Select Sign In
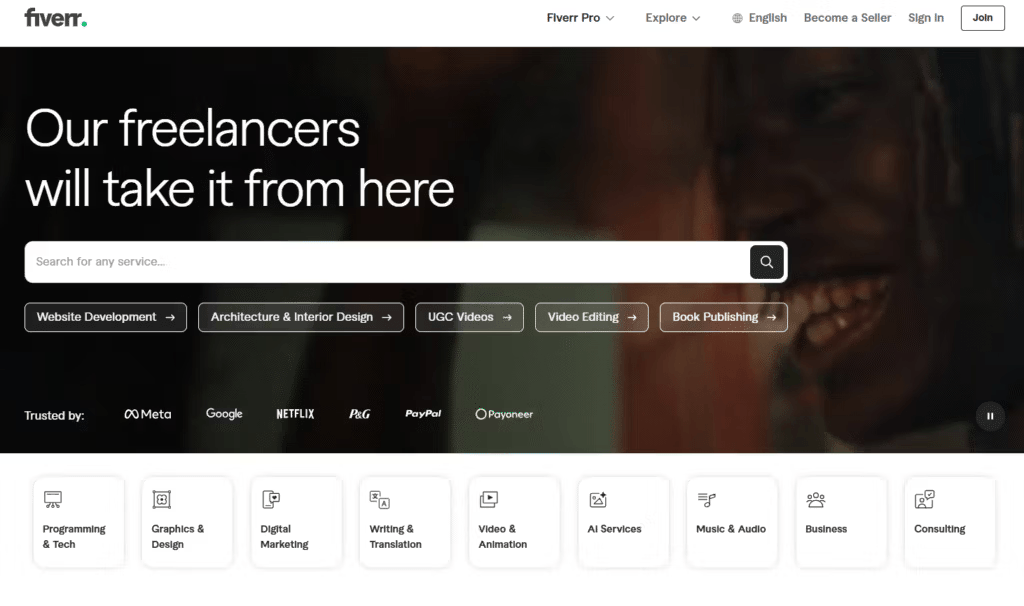The image size is (1024, 606). pos(925,17)
